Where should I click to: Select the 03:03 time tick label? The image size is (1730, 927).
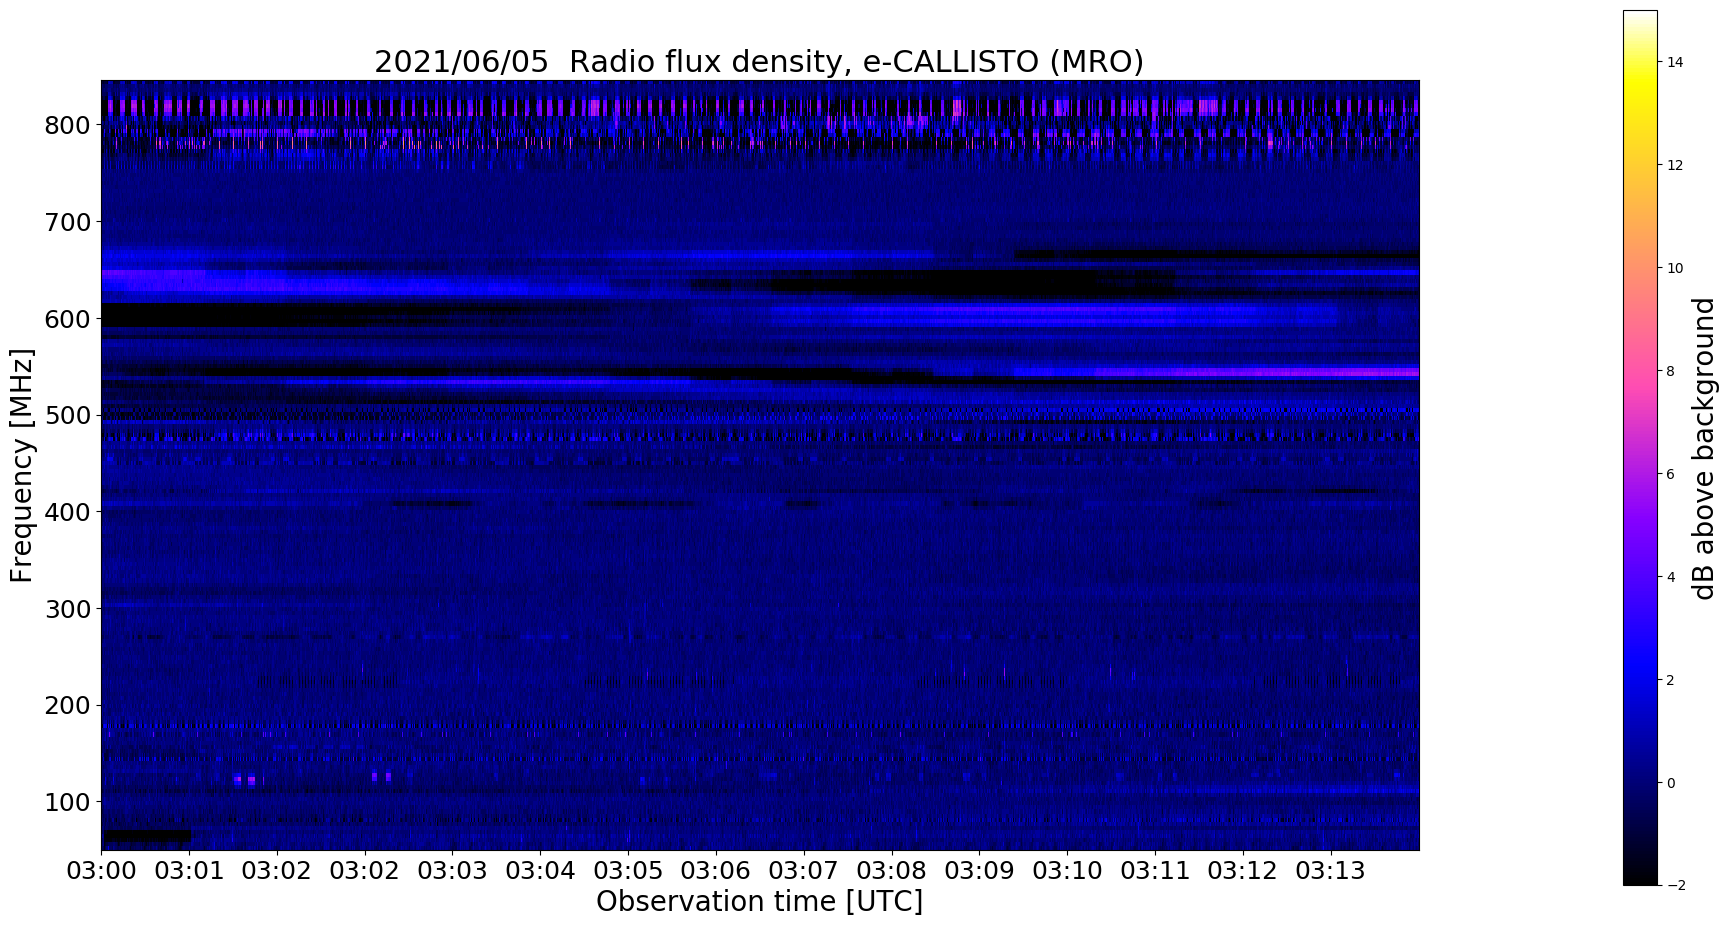click(453, 870)
